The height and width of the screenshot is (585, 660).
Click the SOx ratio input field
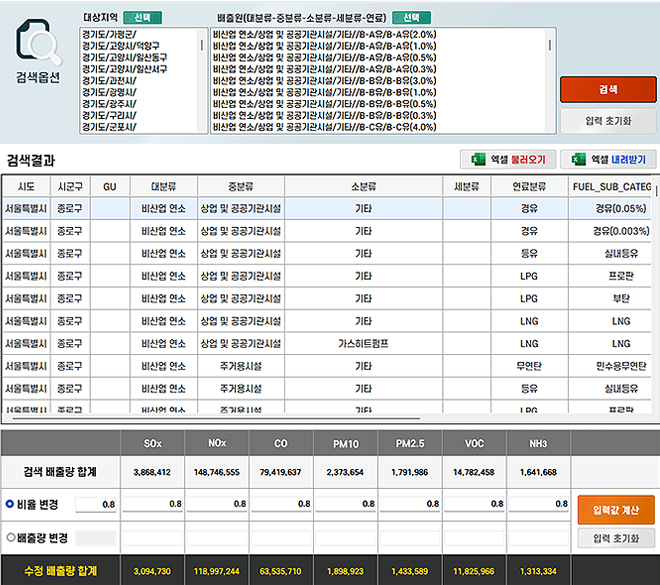(x=152, y=504)
